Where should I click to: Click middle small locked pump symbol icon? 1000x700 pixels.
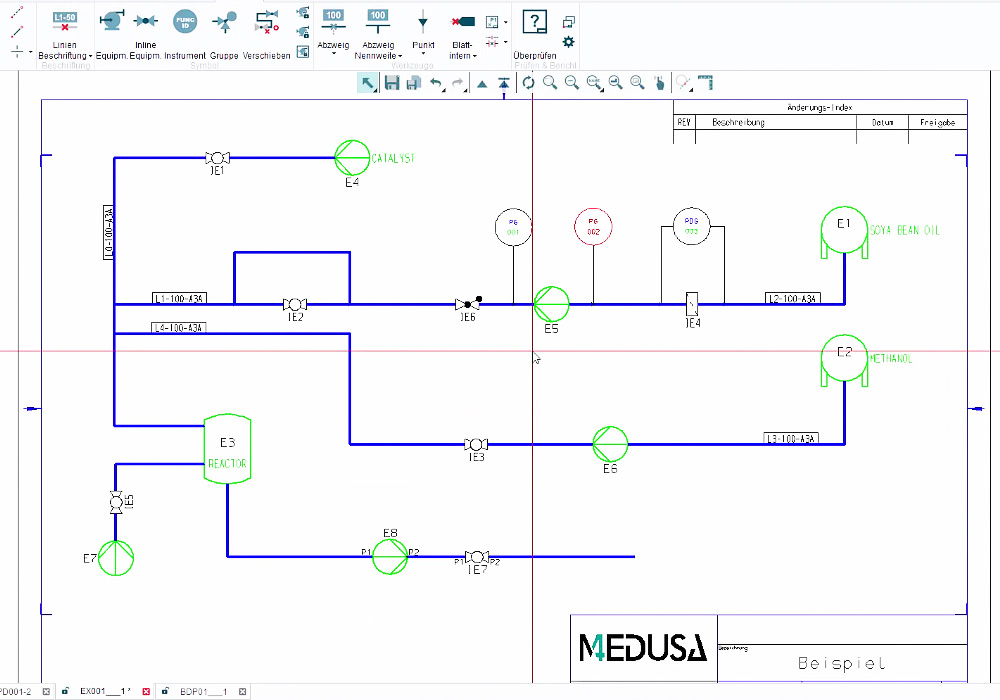point(303,32)
